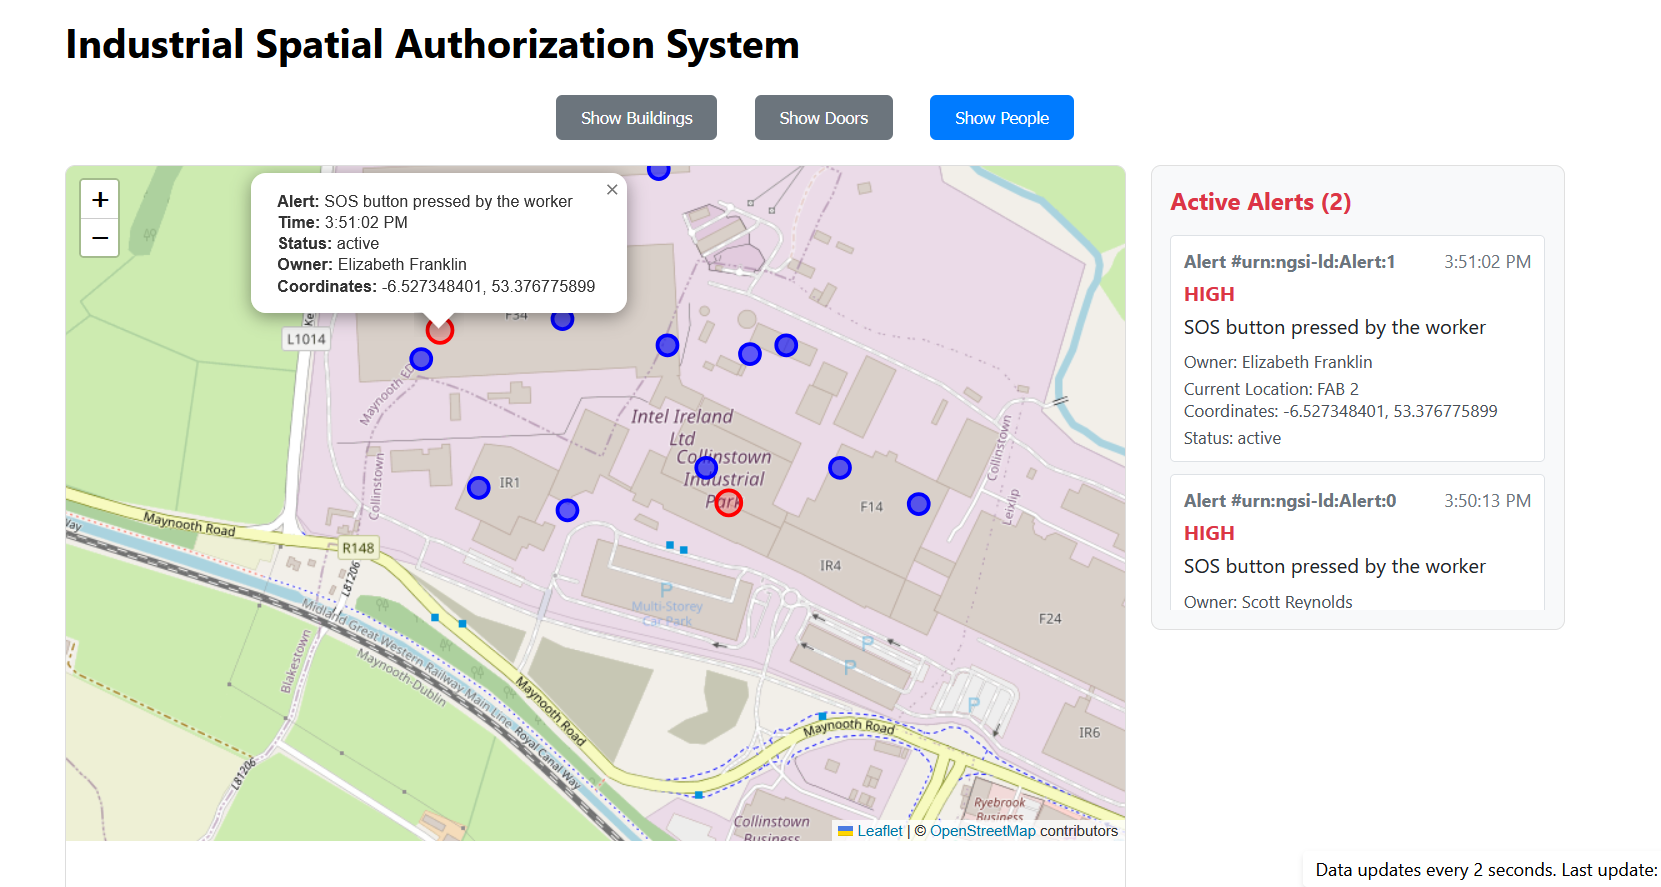Click Active Alerts (2) heading

click(1261, 202)
